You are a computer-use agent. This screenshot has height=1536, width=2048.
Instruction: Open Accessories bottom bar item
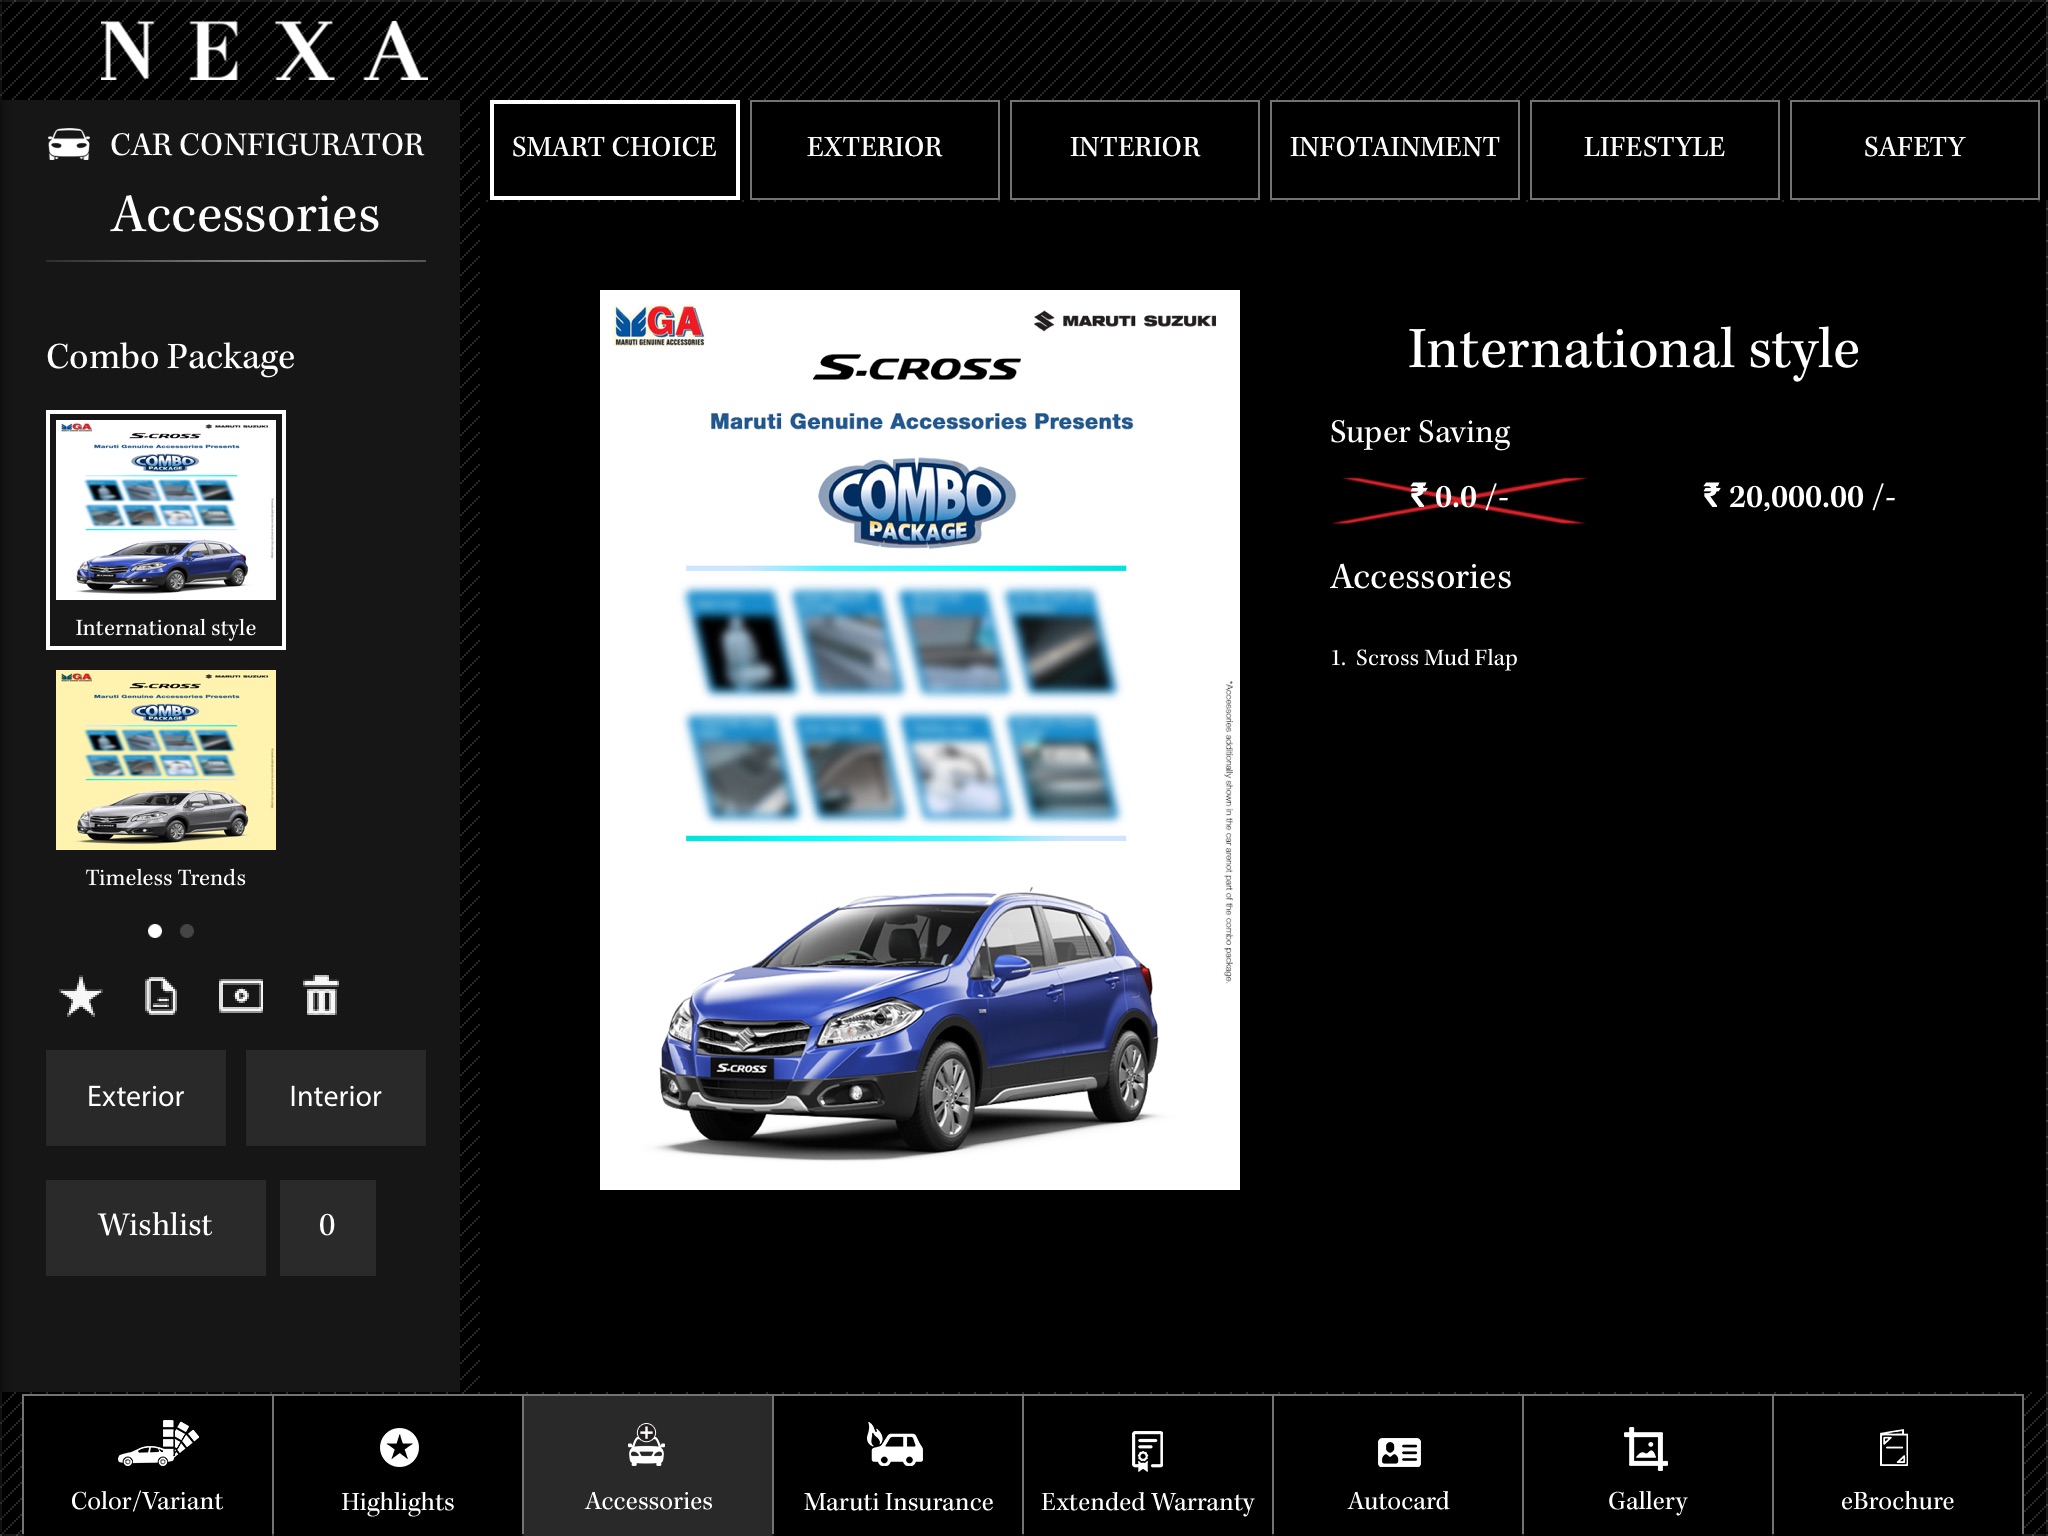(648, 1466)
